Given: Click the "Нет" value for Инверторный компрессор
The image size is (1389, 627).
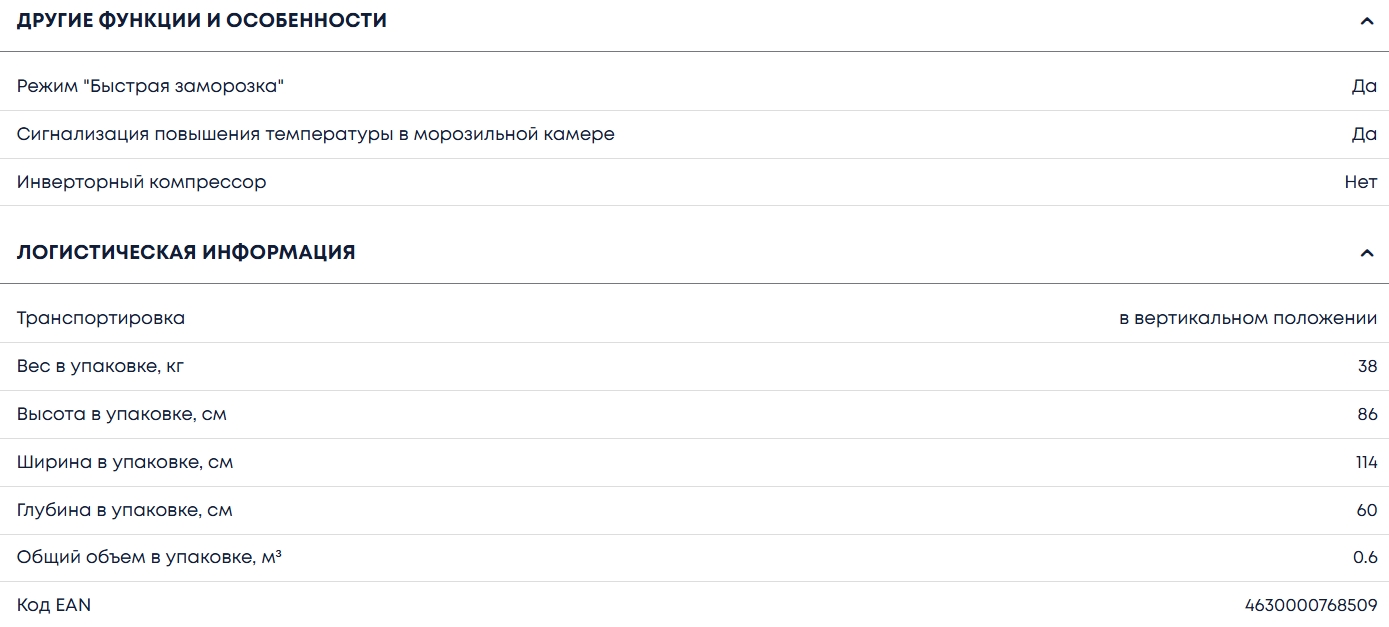Looking at the screenshot, I should [x=1361, y=182].
